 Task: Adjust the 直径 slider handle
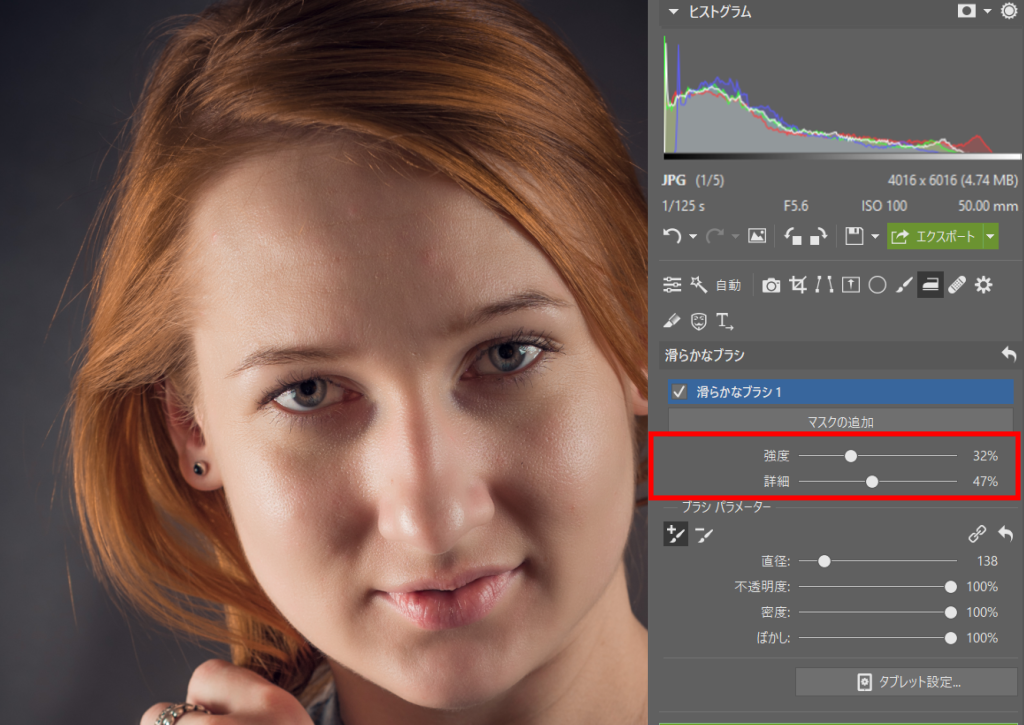[824, 561]
